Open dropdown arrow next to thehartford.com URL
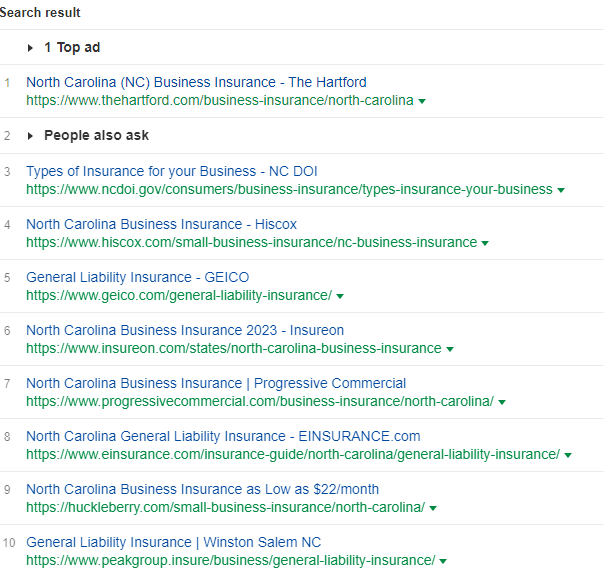The width and height of the screenshot is (604, 574). pos(422,101)
